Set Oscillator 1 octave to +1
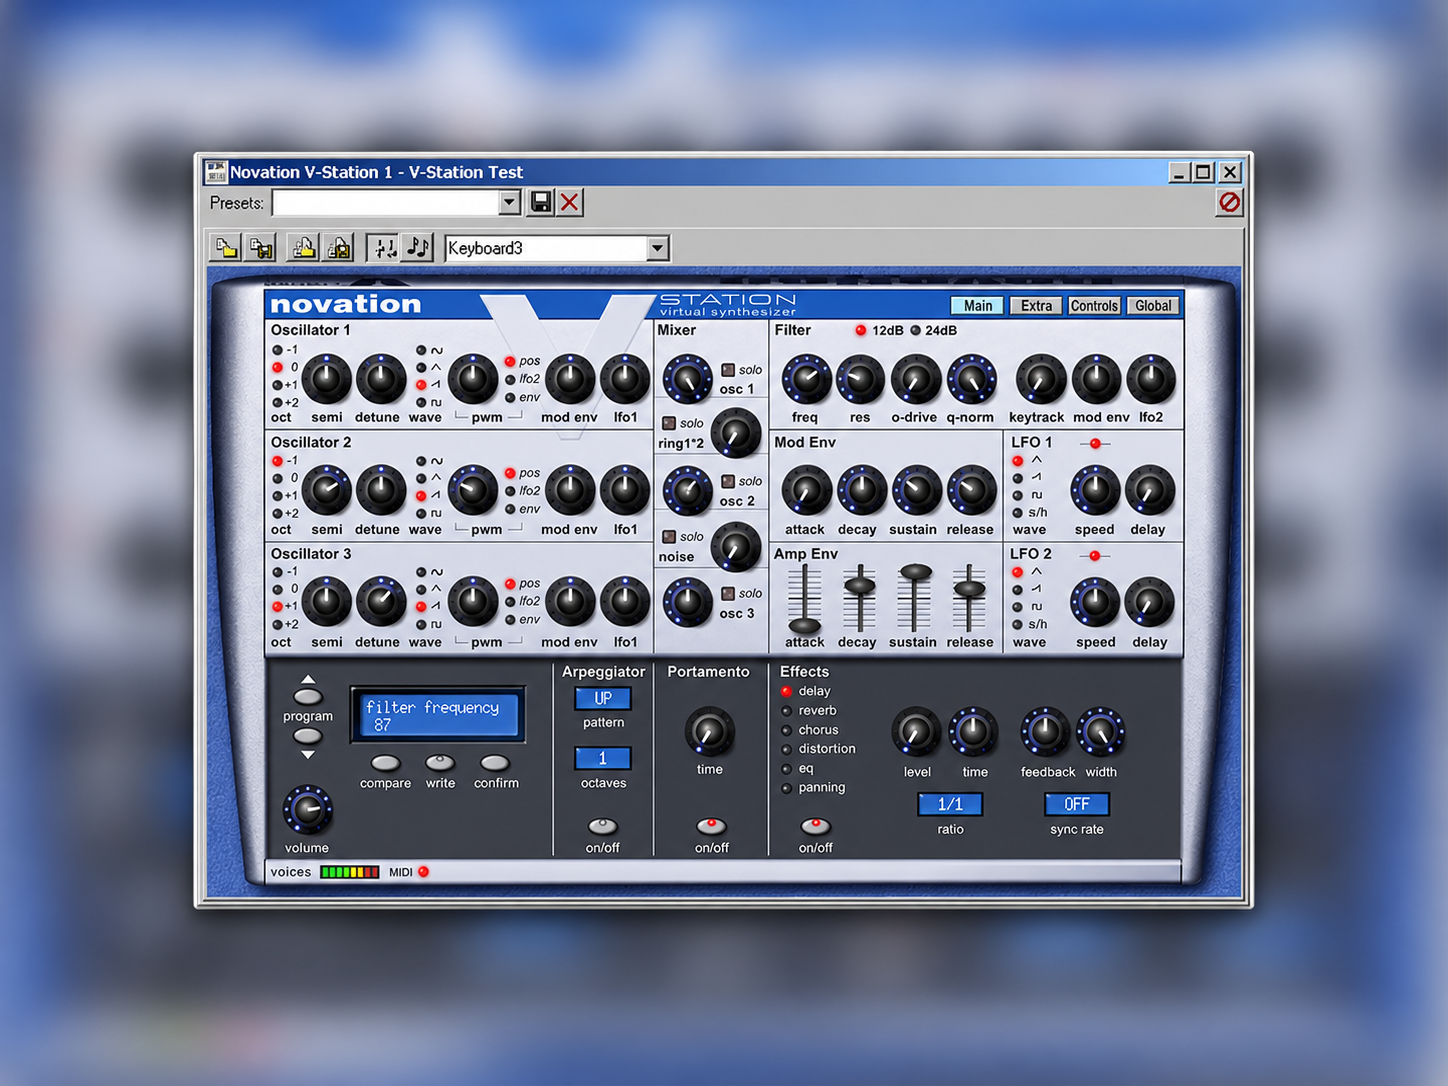 point(277,386)
